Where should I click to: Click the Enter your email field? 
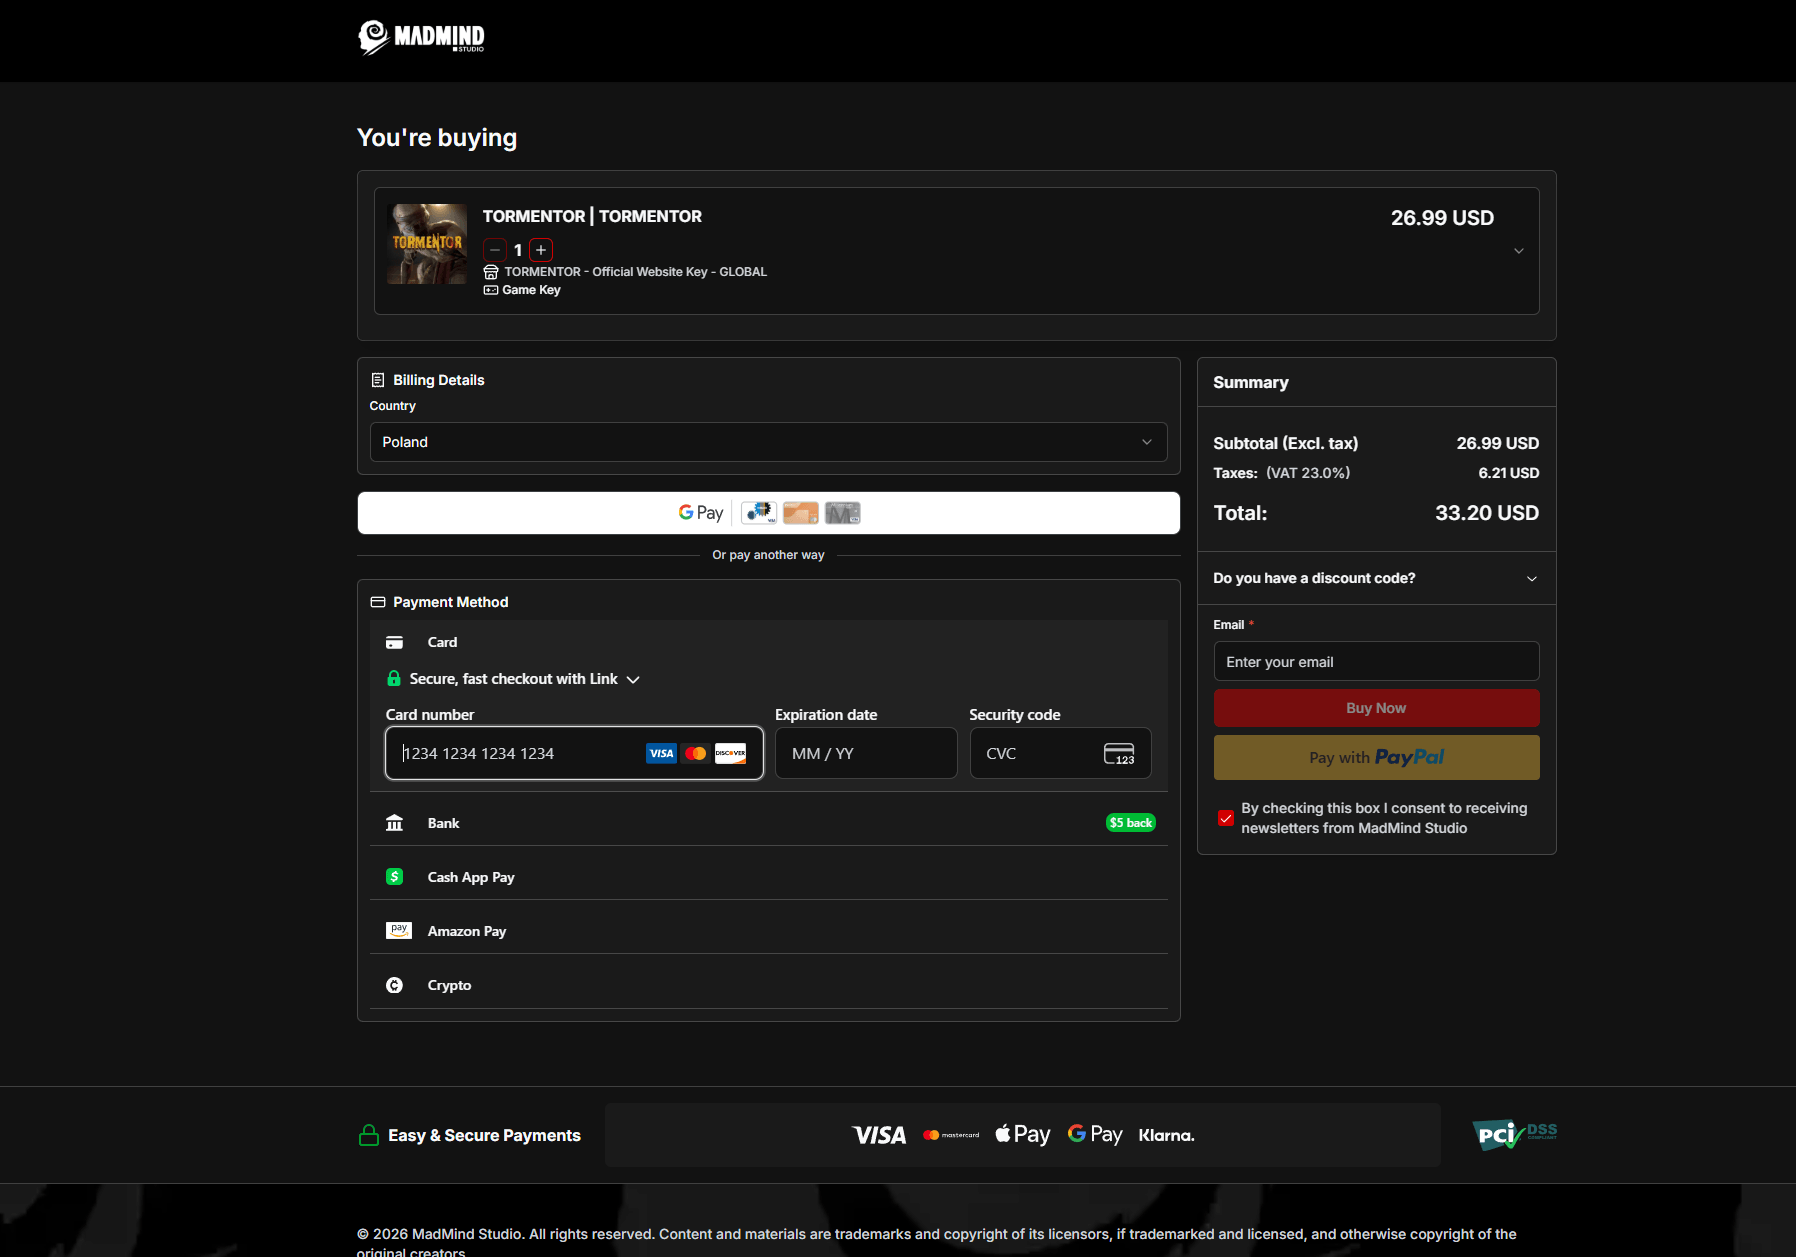click(x=1376, y=661)
